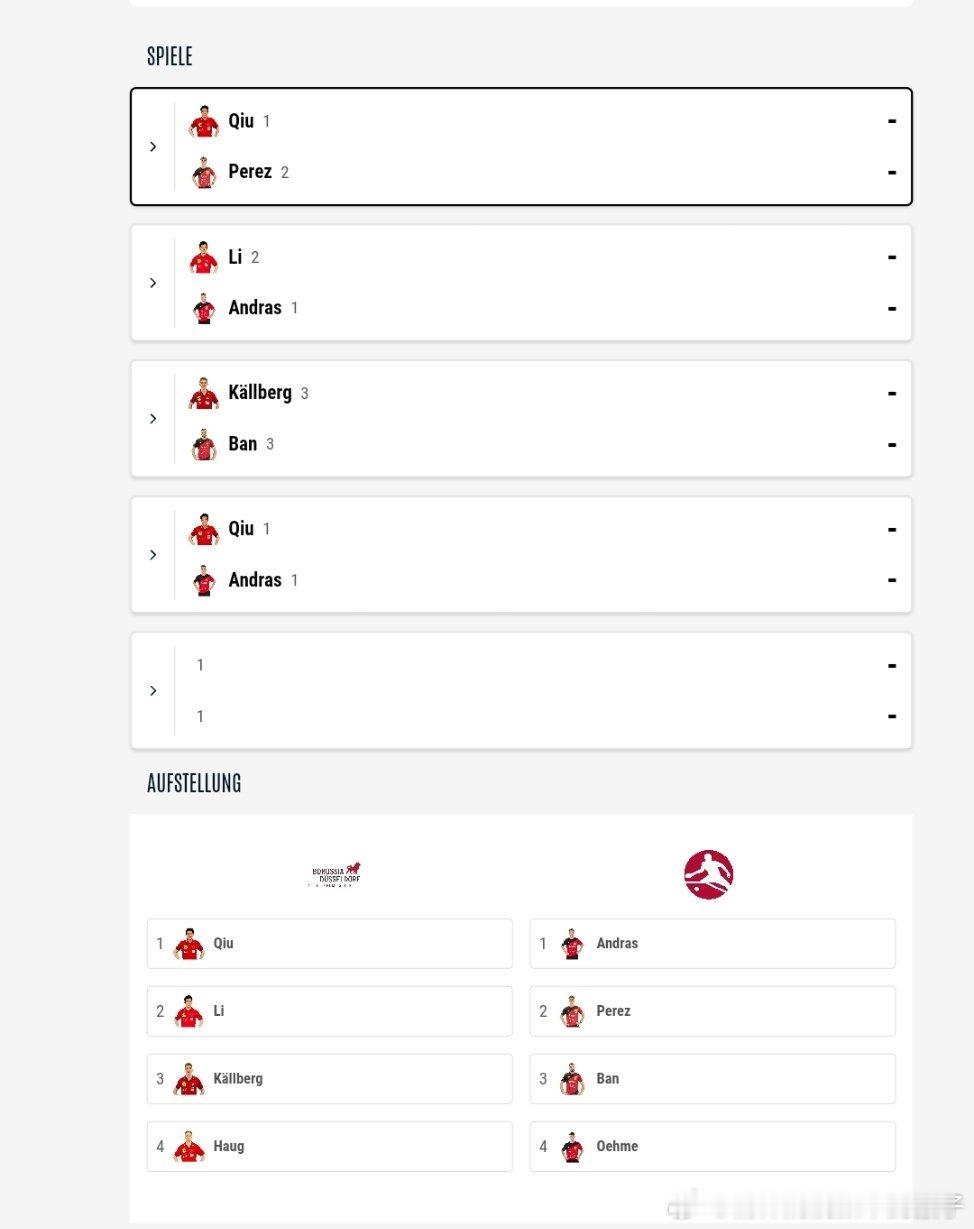Select Källberg name in third match

tap(260, 393)
